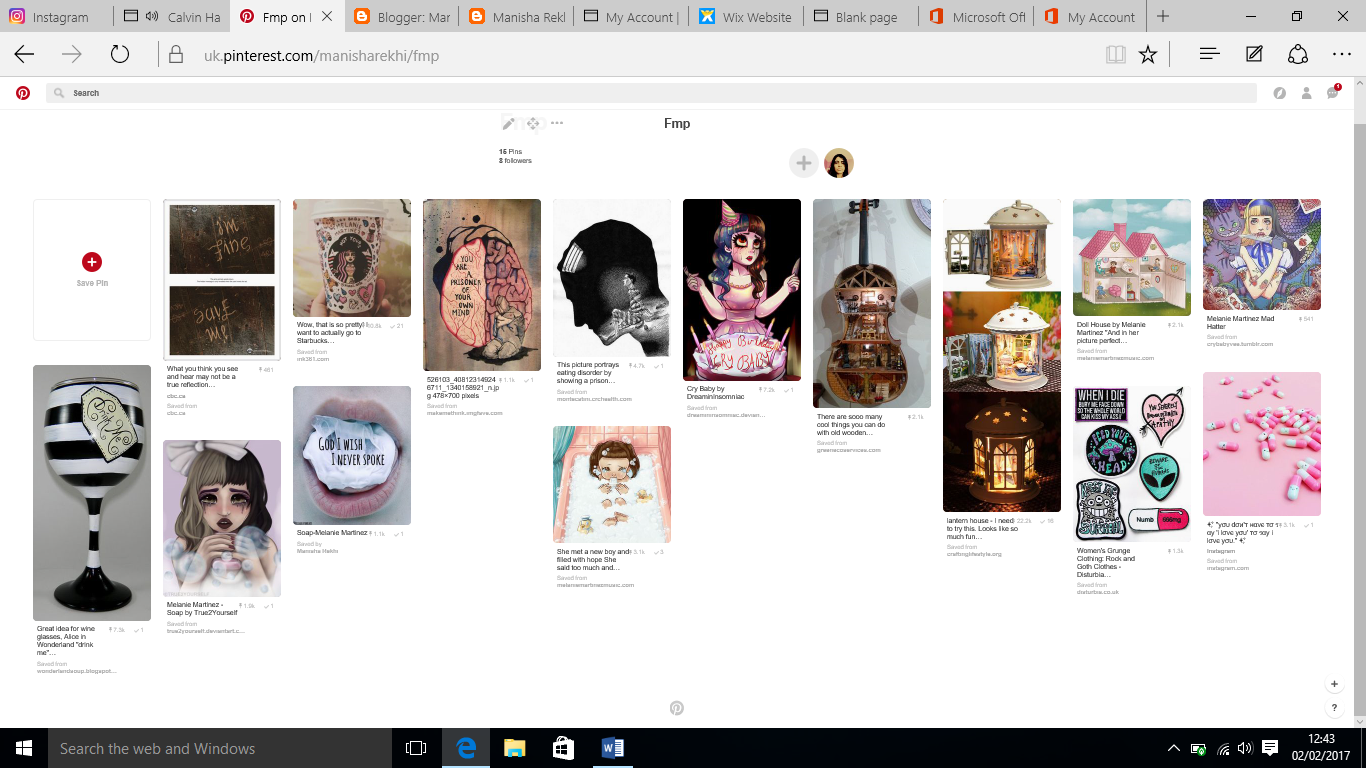Click the plus button above help icon
The height and width of the screenshot is (768, 1366).
coord(1334,684)
